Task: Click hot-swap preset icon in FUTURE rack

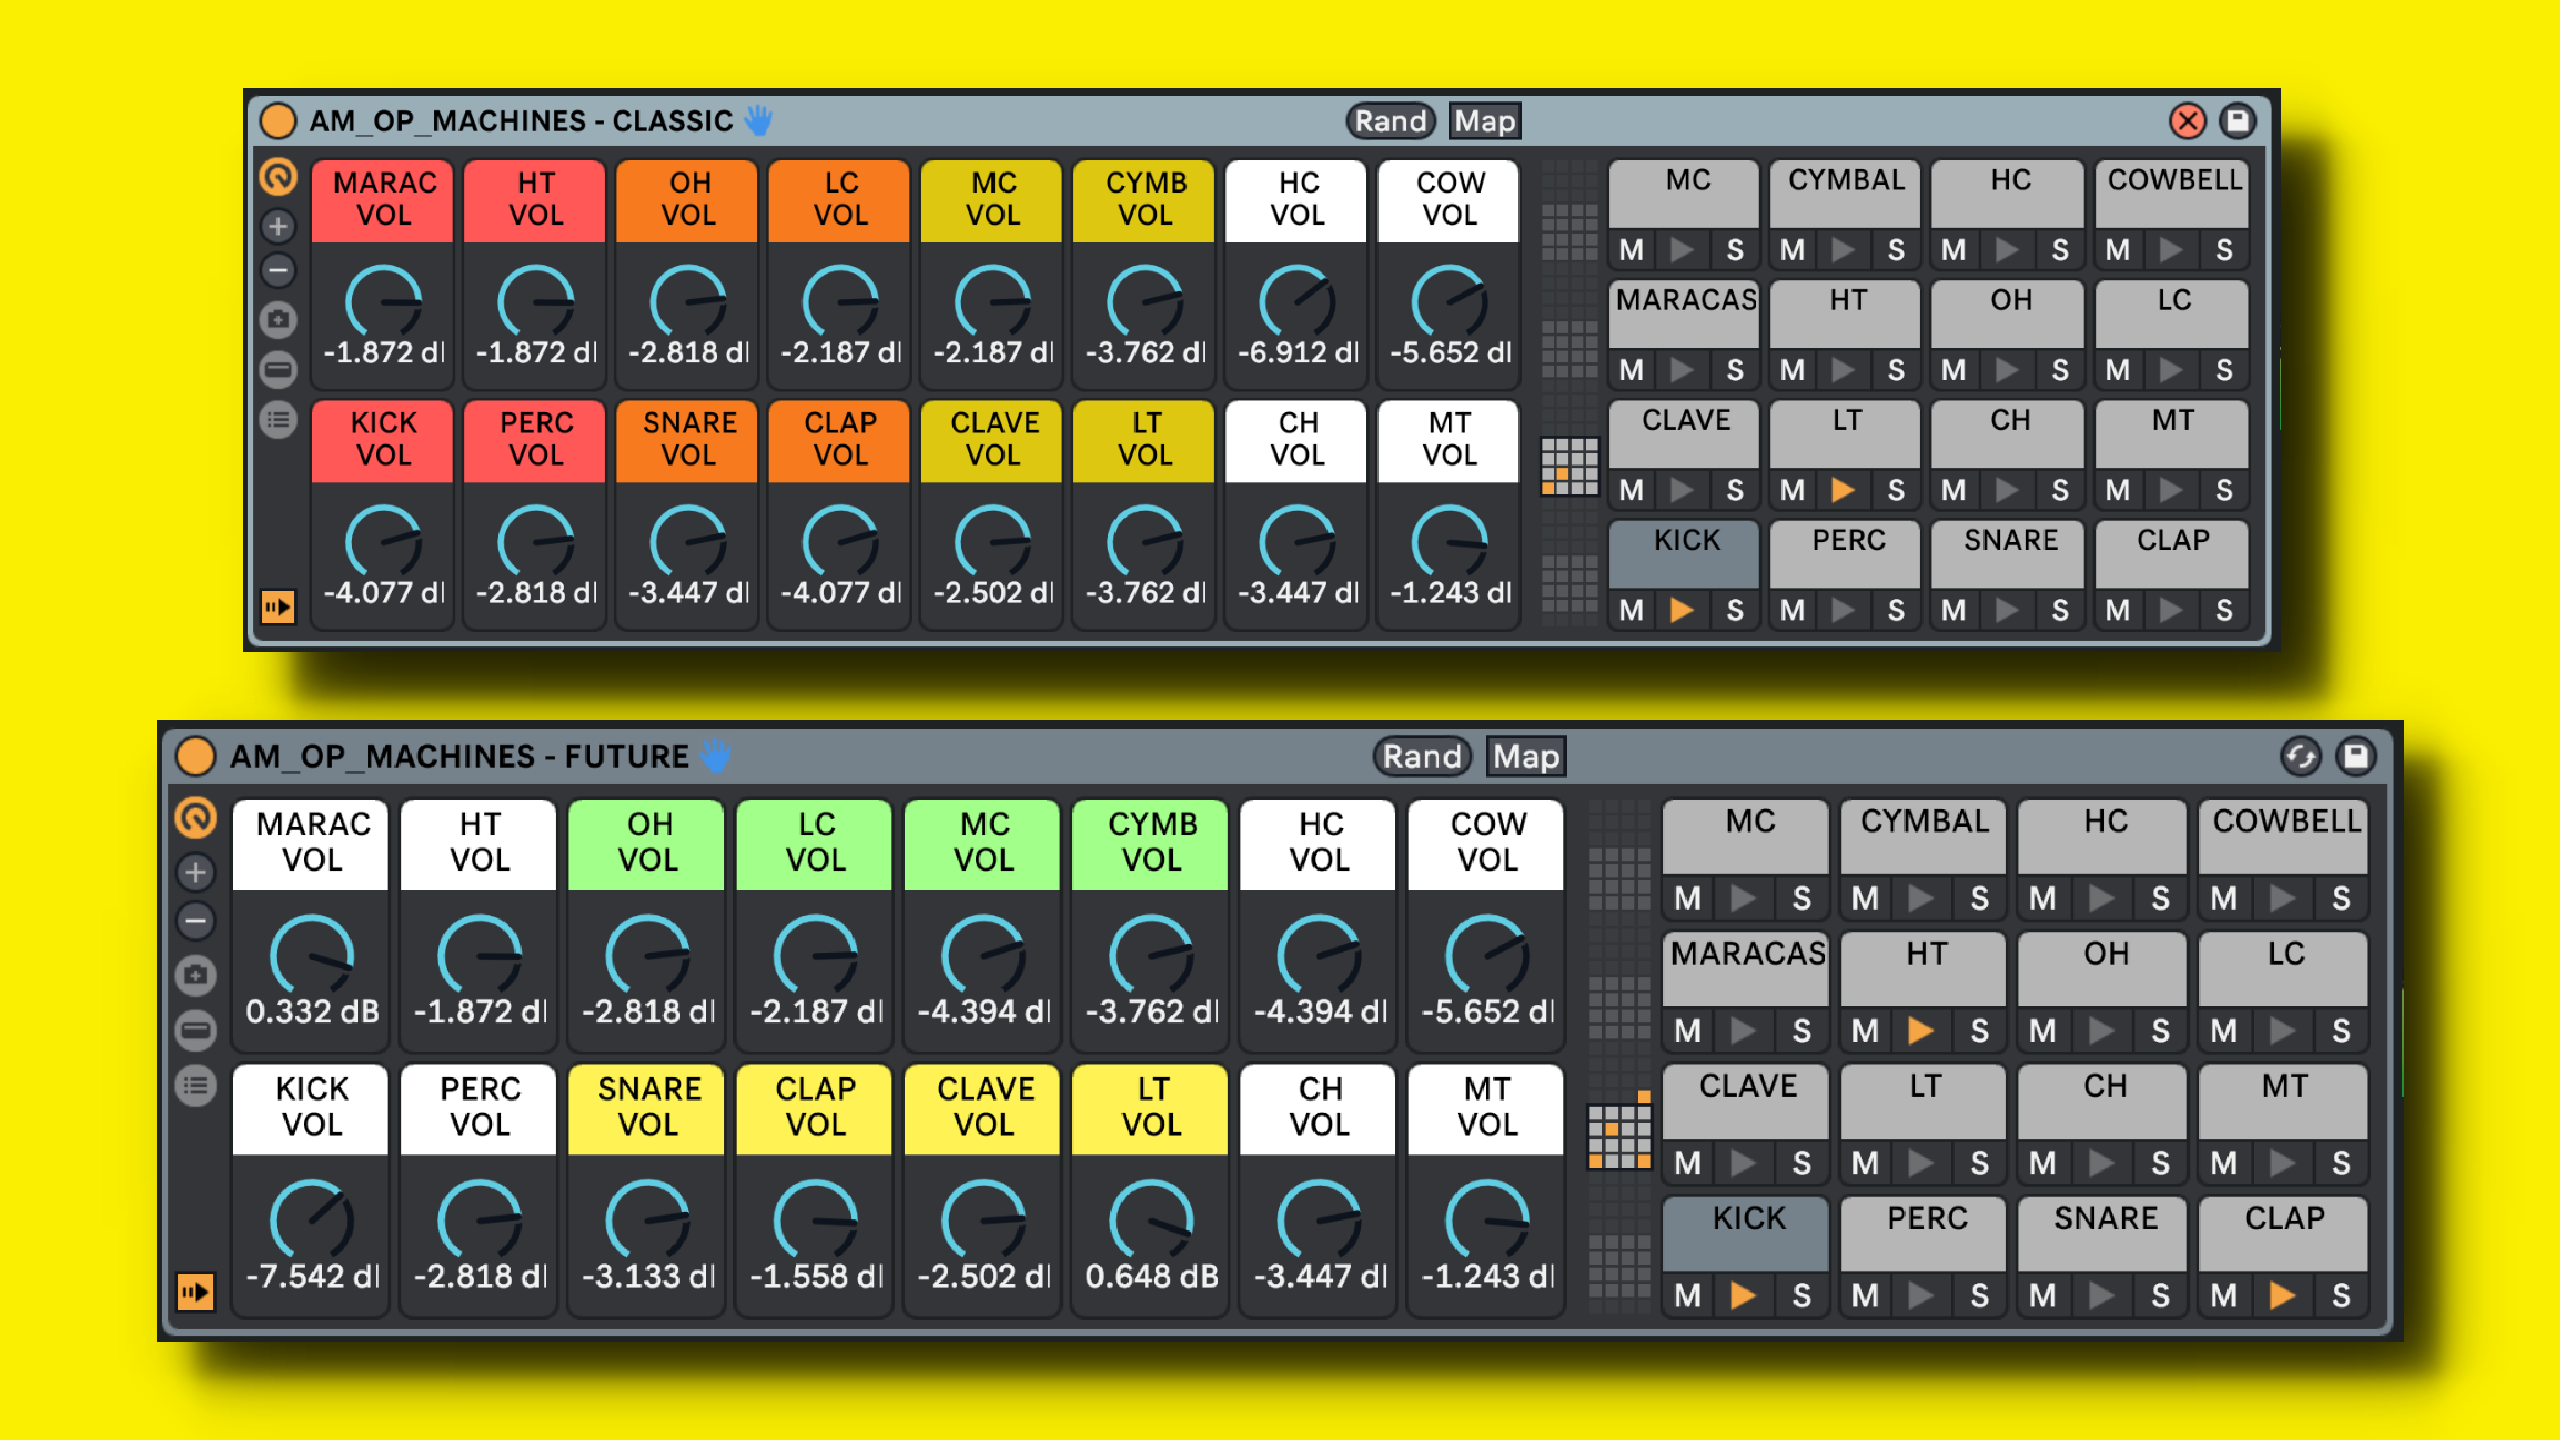Action: 2301,756
